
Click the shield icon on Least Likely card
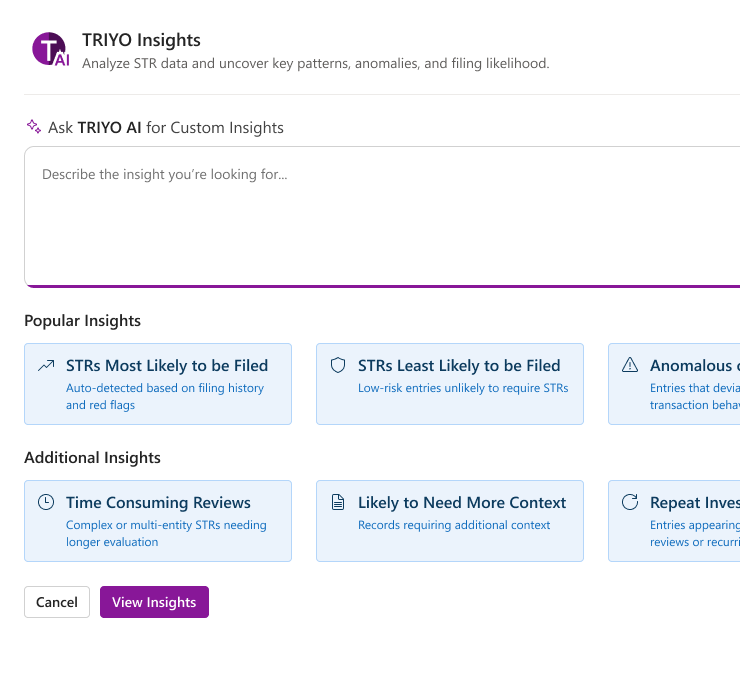point(338,366)
